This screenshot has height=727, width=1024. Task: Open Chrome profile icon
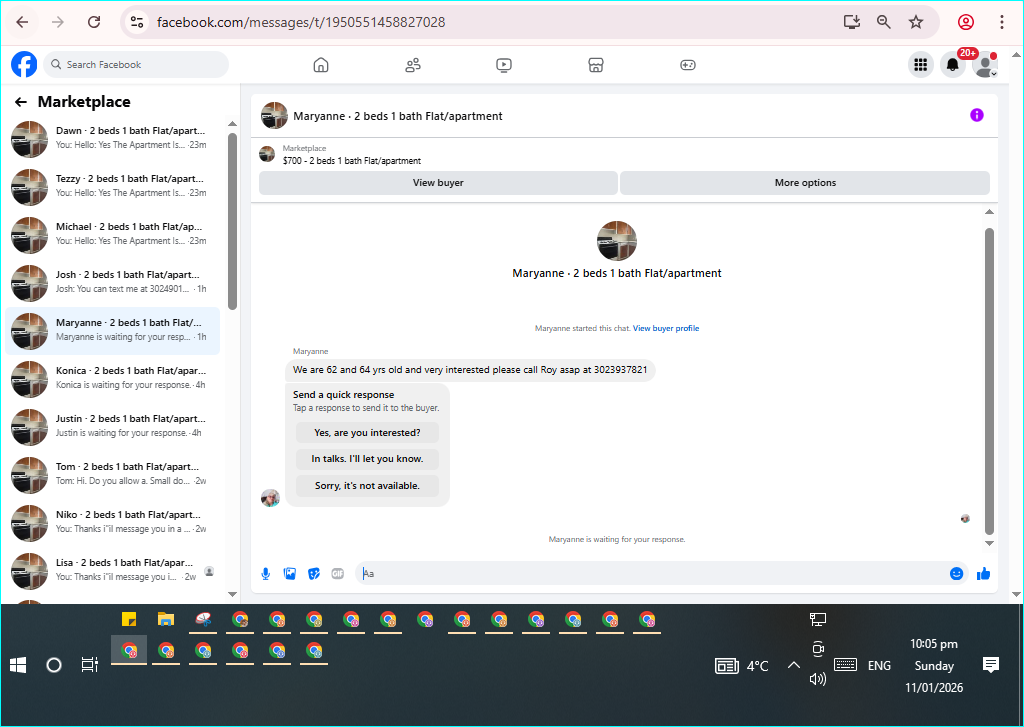point(966,22)
